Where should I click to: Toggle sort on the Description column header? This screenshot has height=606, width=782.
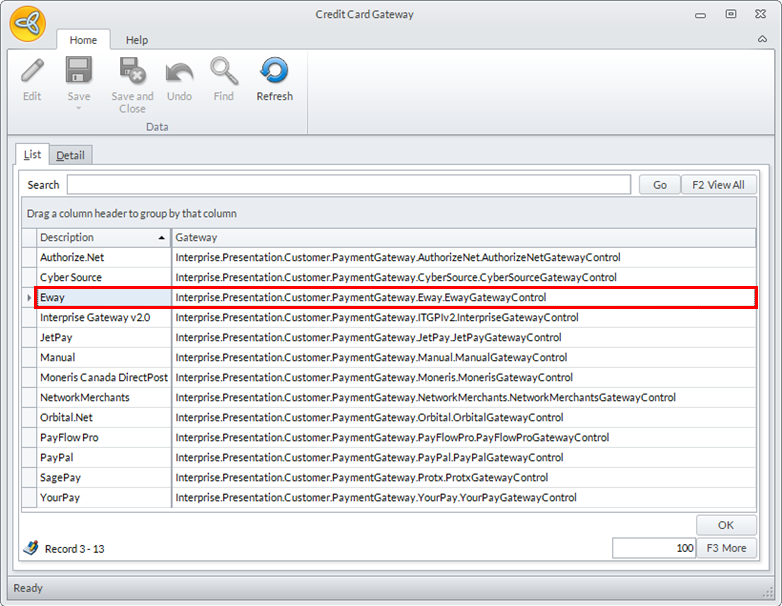coord(98,238)
